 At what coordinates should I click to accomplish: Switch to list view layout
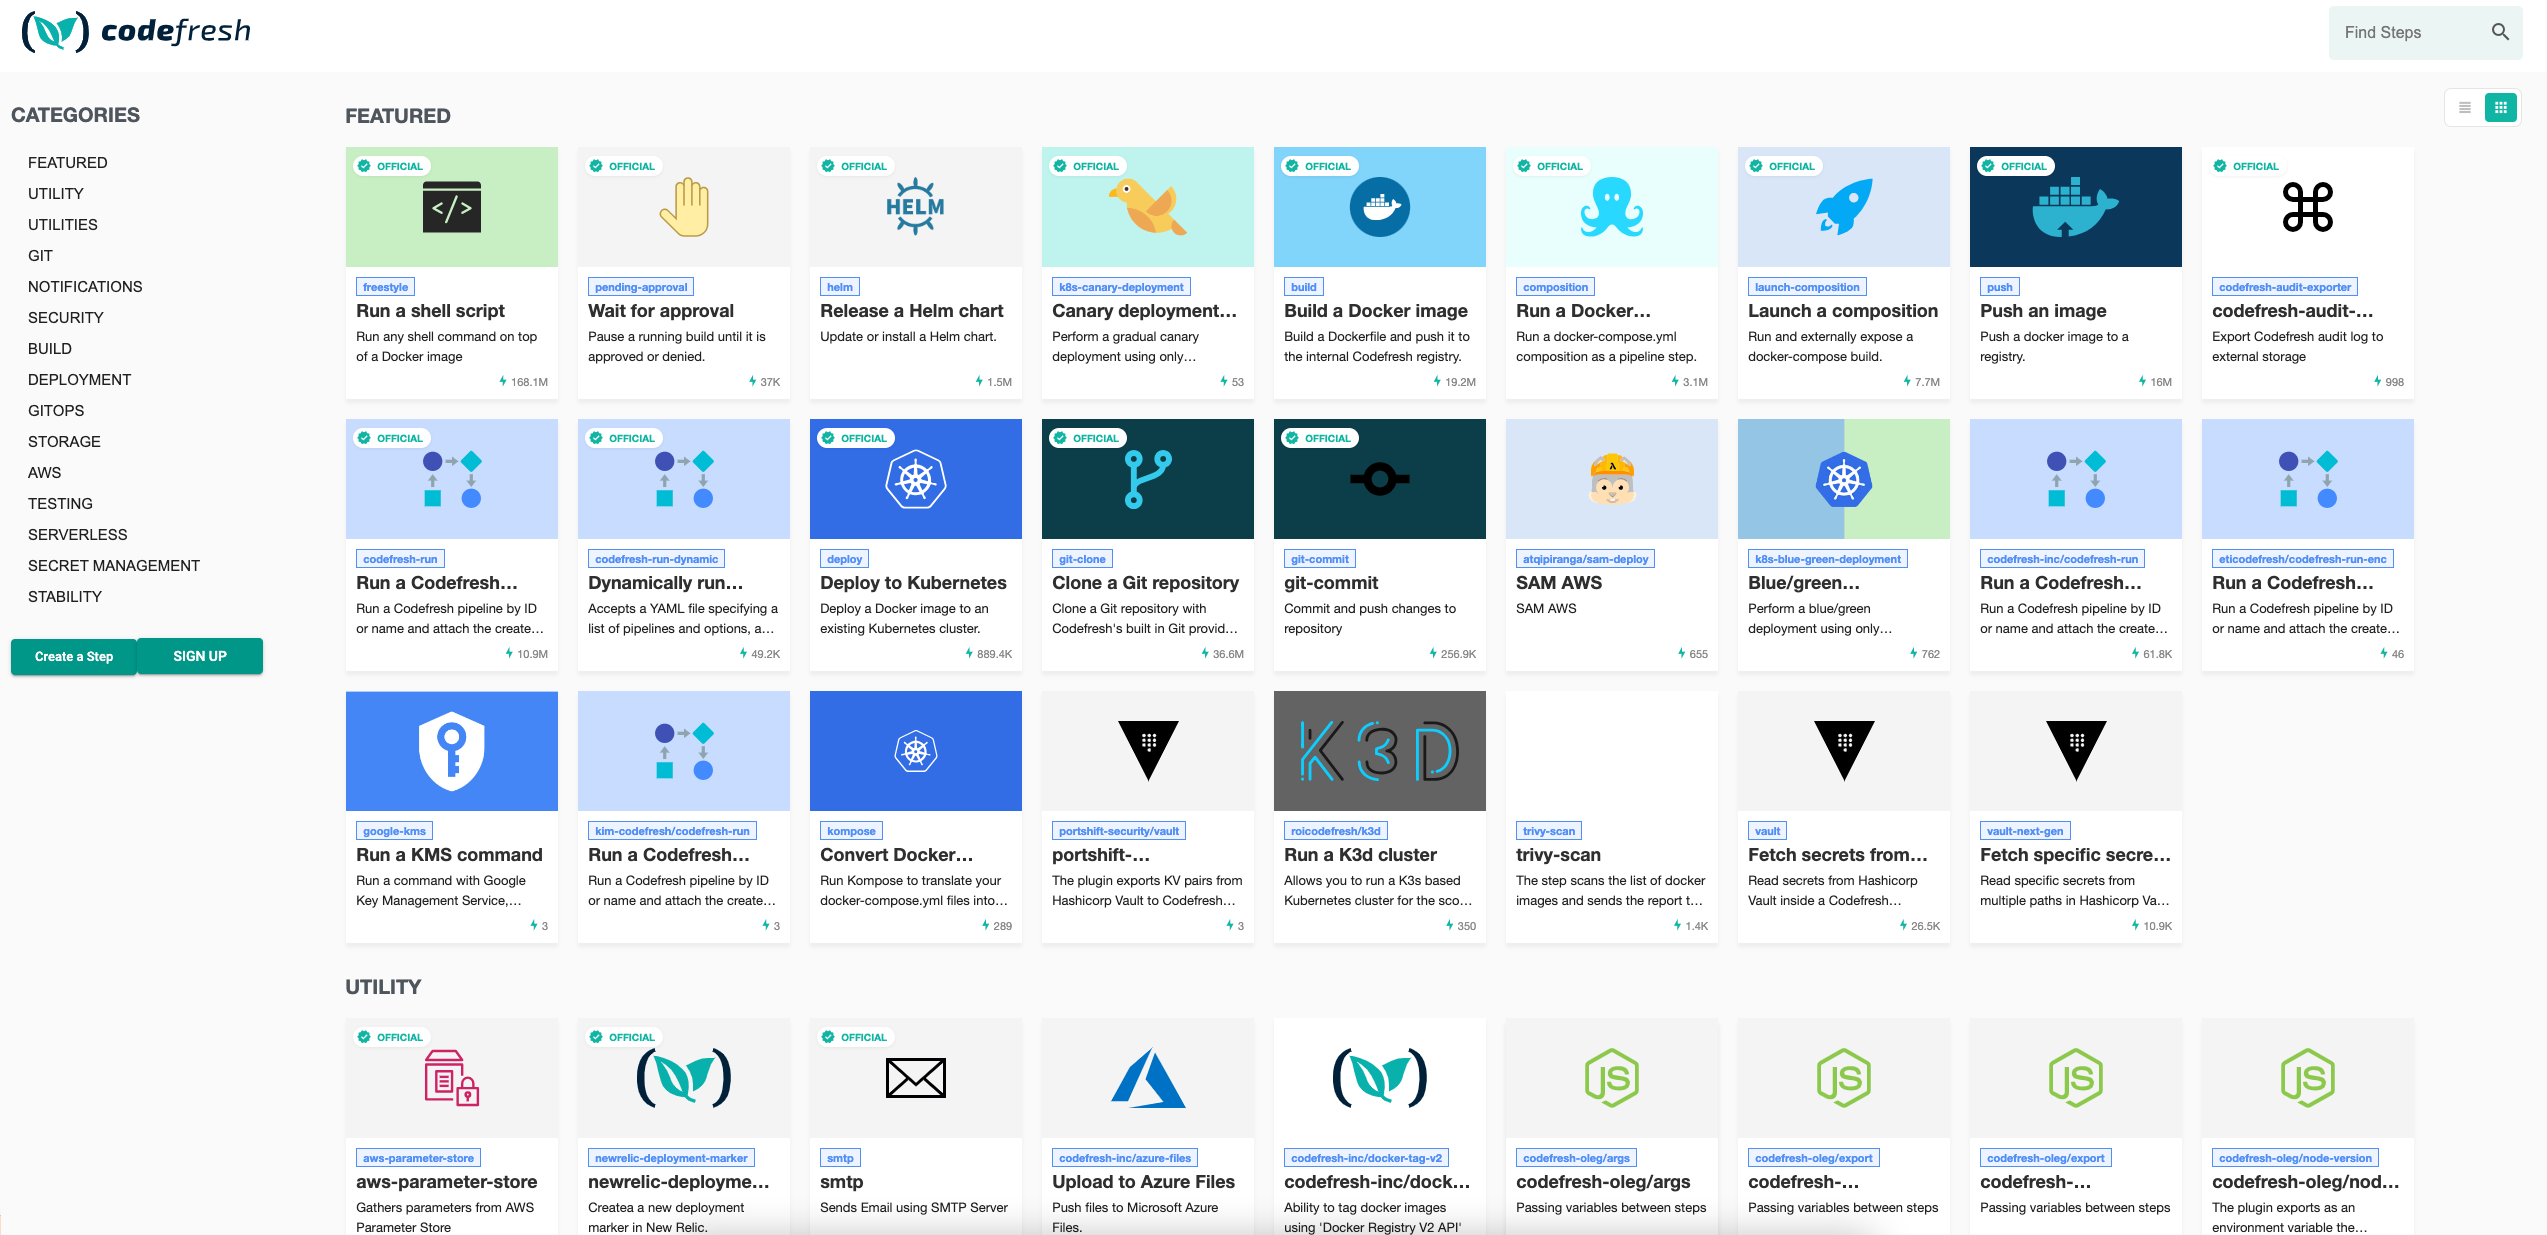pos(2464,108)
